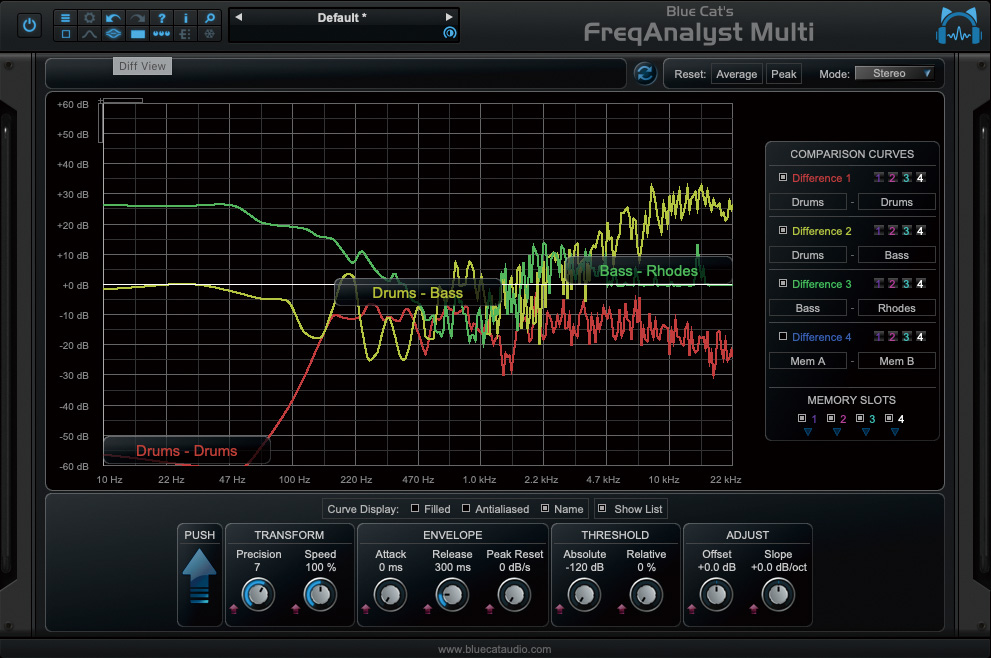Image resolution: width=991 pixels, height=658 pixels.
Task: Toggle the Antialiased checkbox
Action: tap(466, 508)
